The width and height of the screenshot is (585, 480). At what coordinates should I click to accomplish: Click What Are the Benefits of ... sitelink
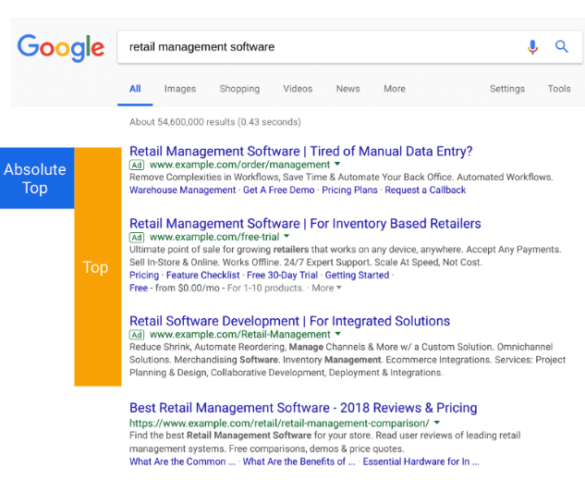[299, 462]
